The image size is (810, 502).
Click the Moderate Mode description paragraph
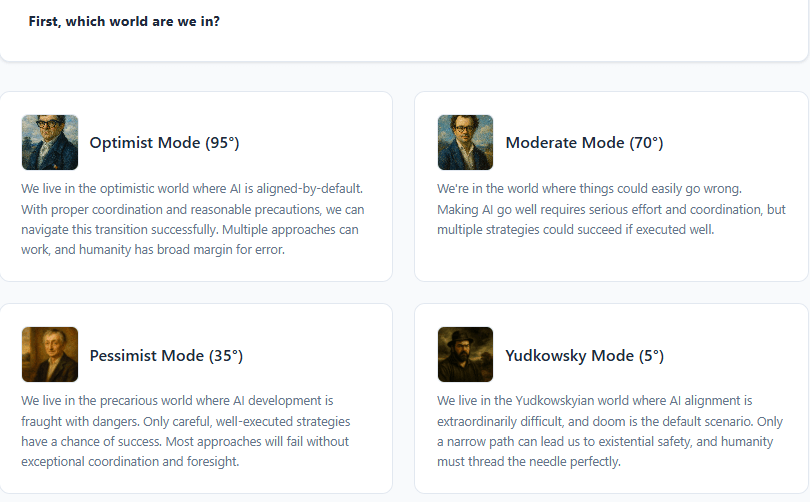(x=610, y=209)
